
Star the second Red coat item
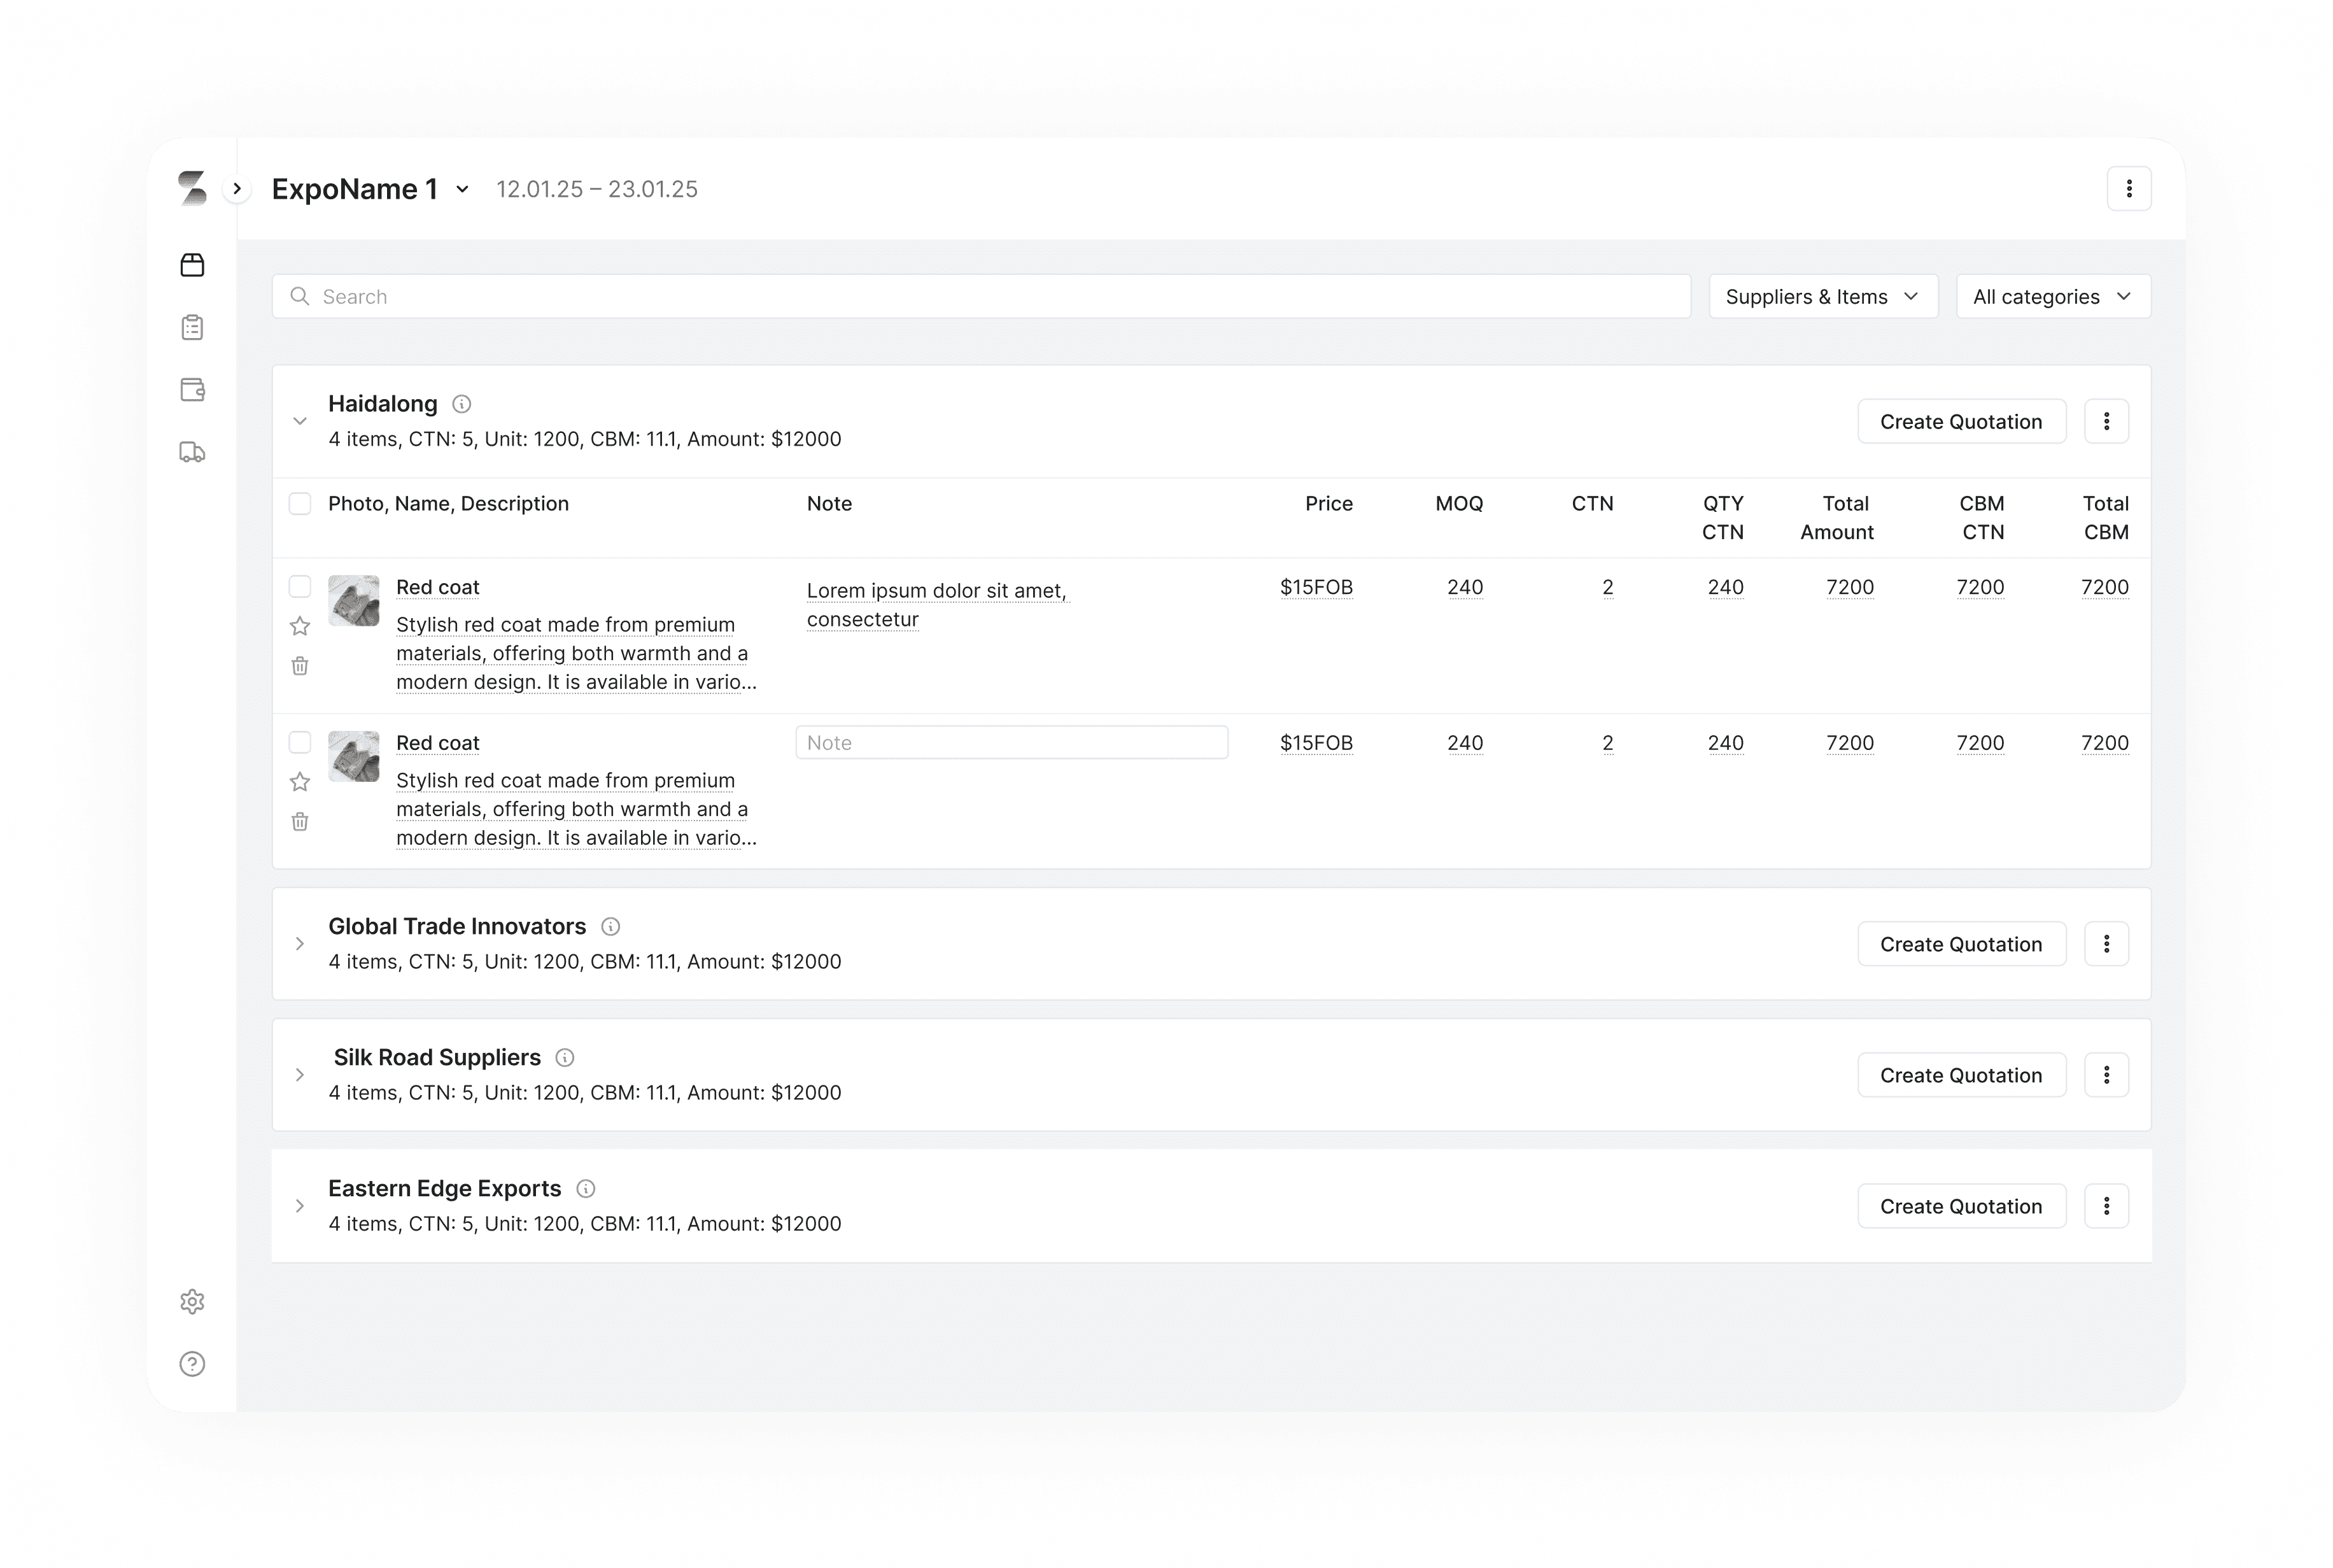click(300, 782)
